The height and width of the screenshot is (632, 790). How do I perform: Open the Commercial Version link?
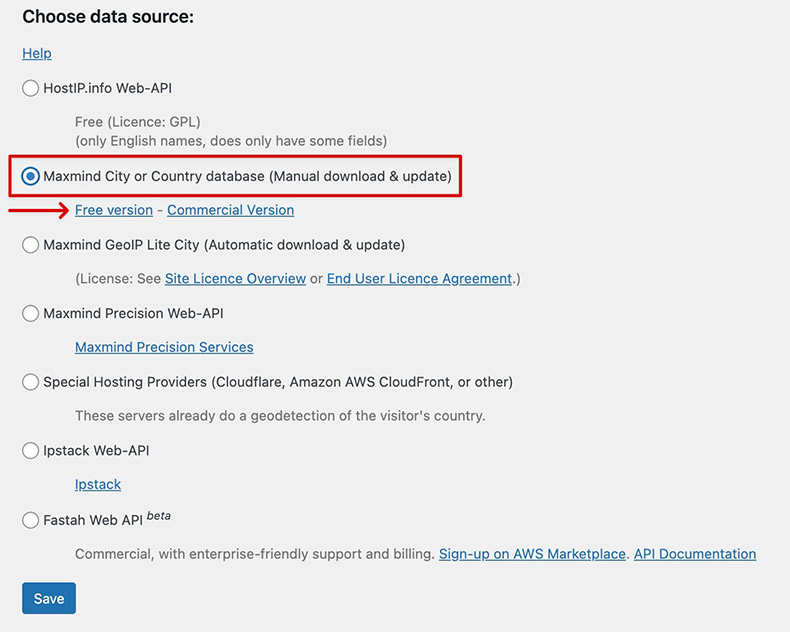231,210
